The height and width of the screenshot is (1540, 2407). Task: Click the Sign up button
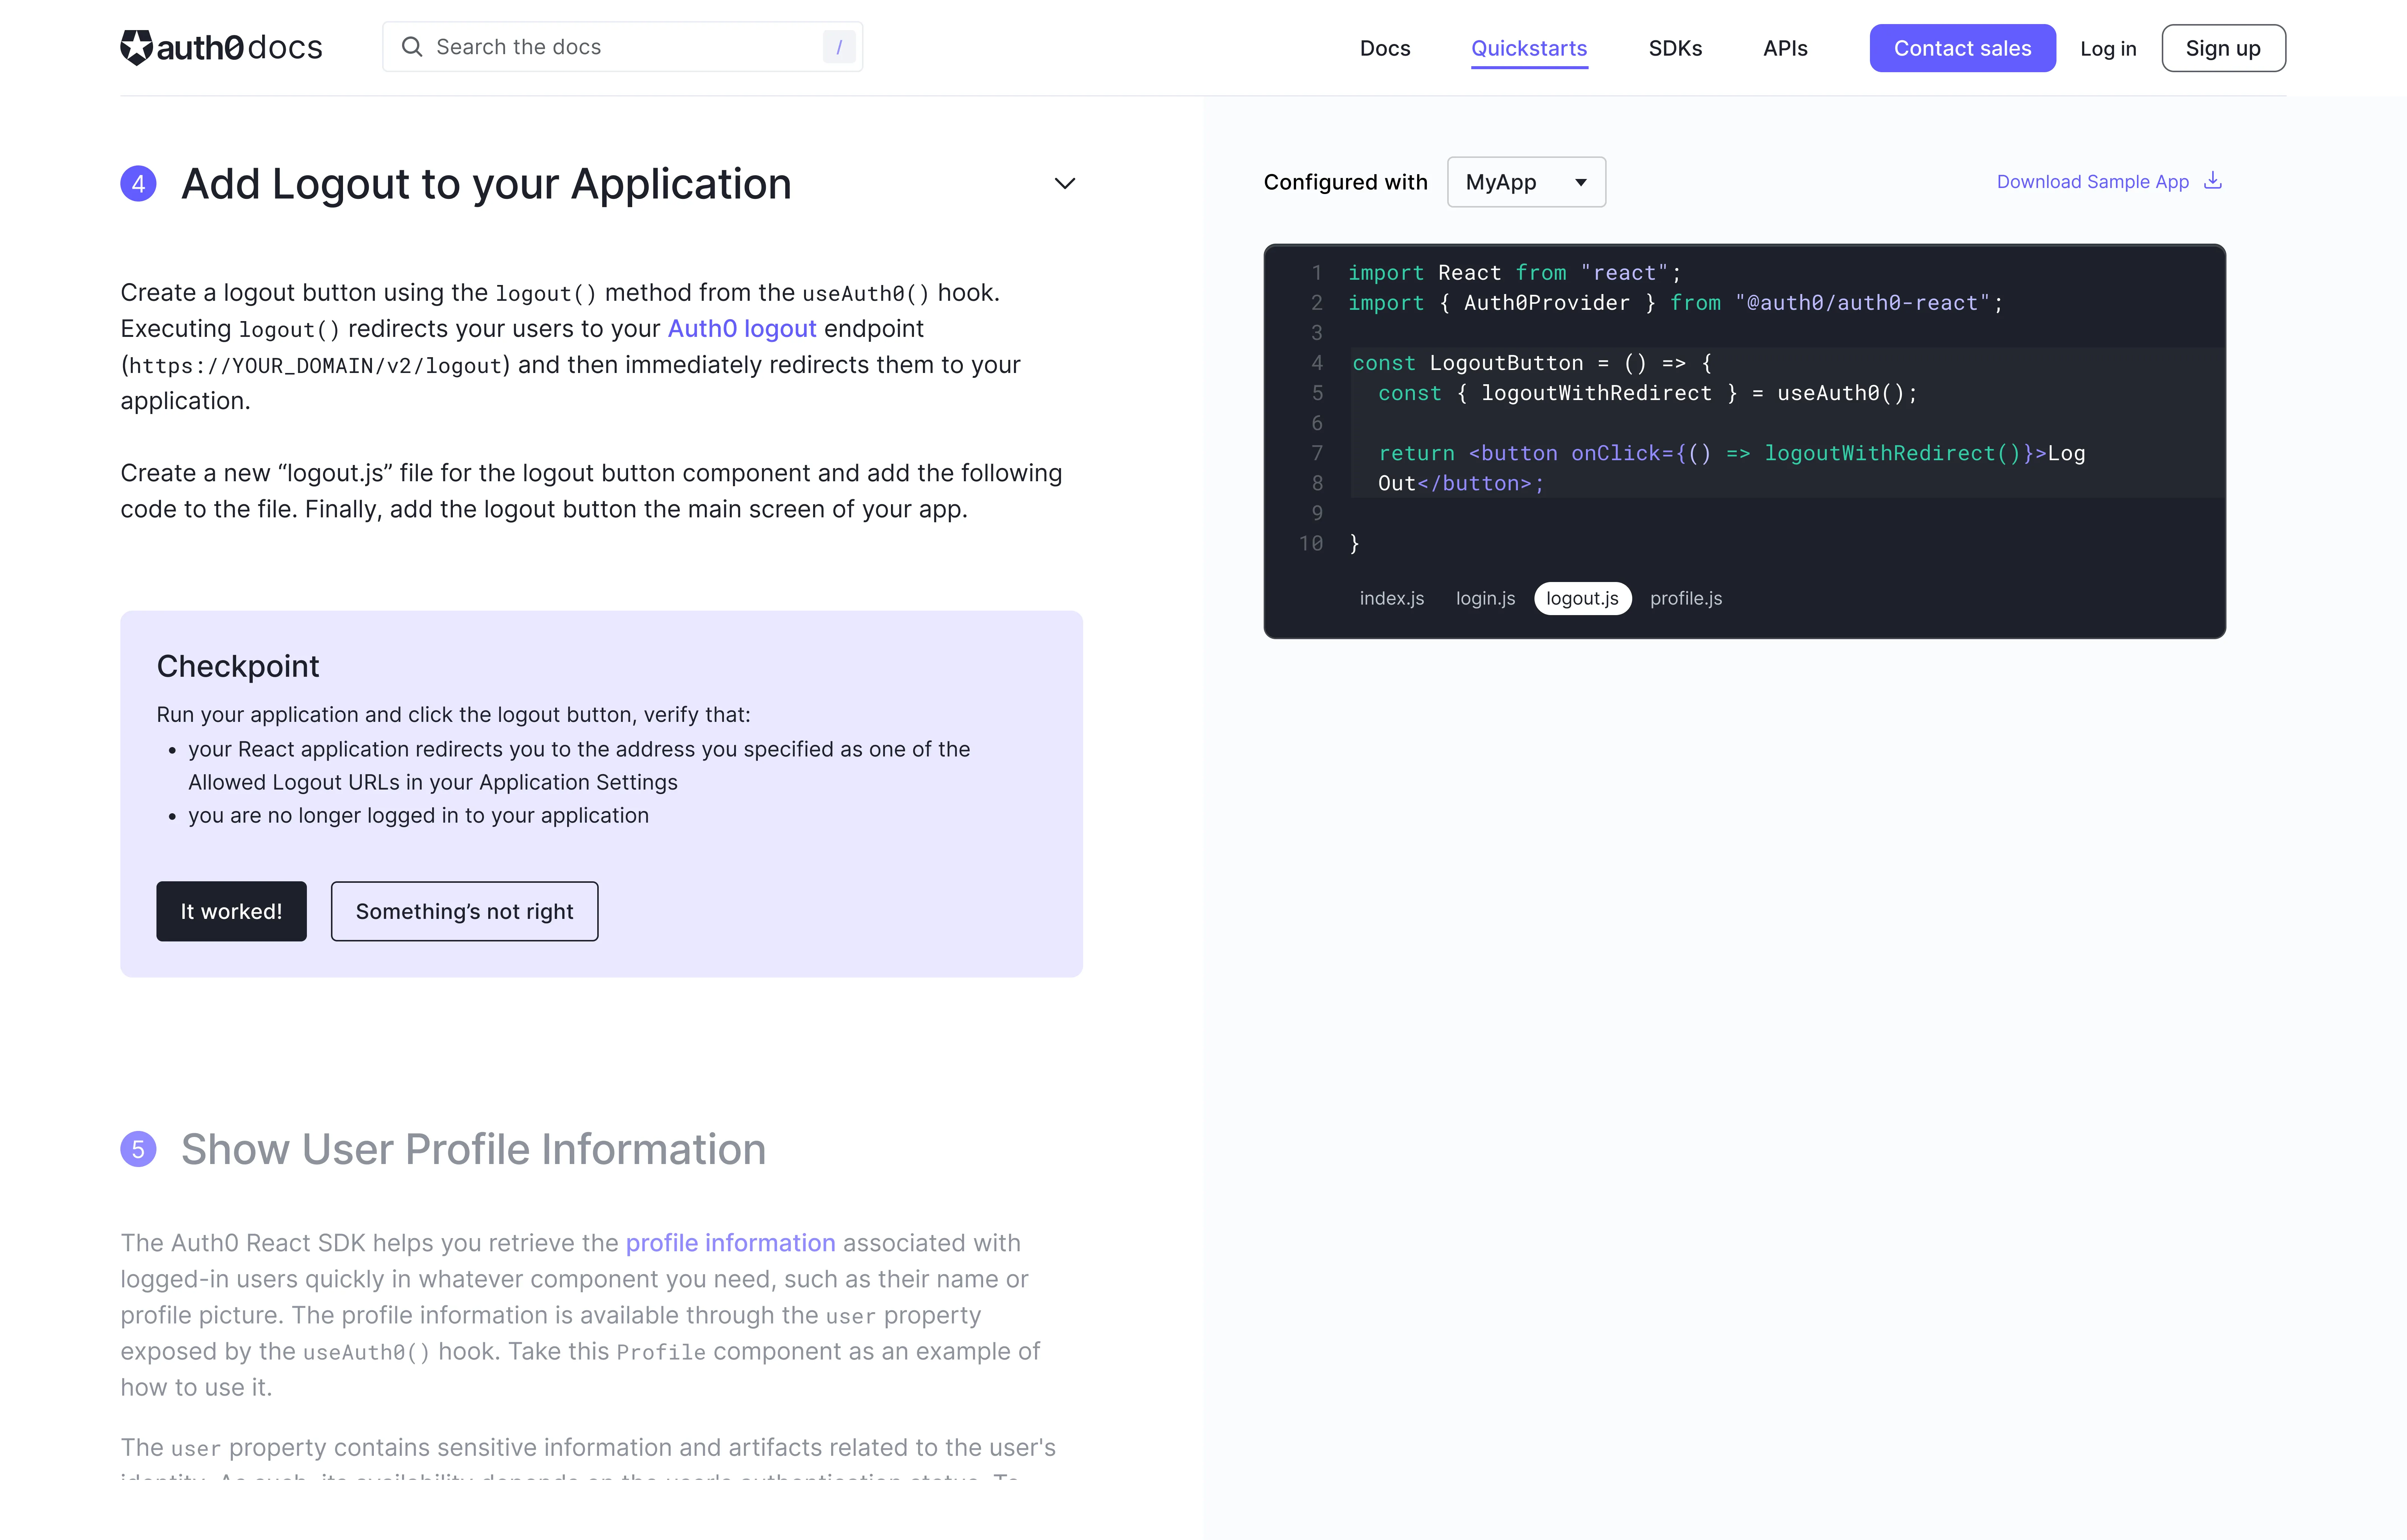tap(2223, 48)
